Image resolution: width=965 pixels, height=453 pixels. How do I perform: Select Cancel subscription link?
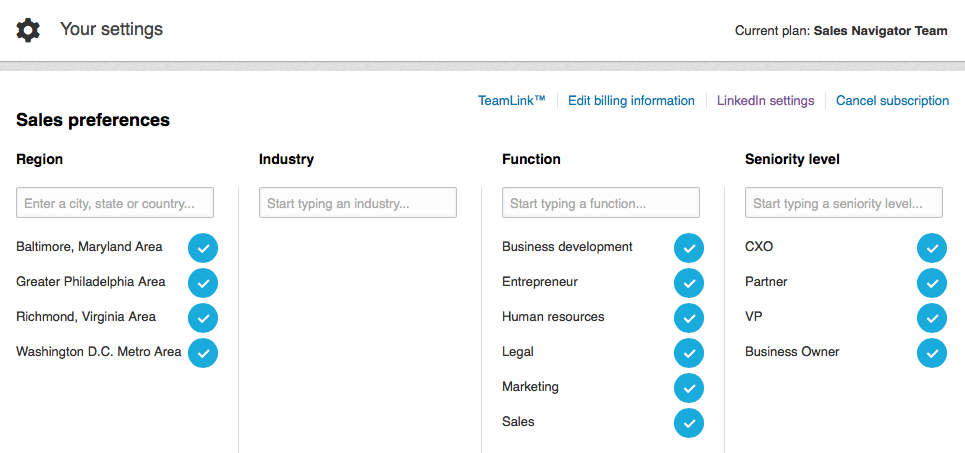892,100
